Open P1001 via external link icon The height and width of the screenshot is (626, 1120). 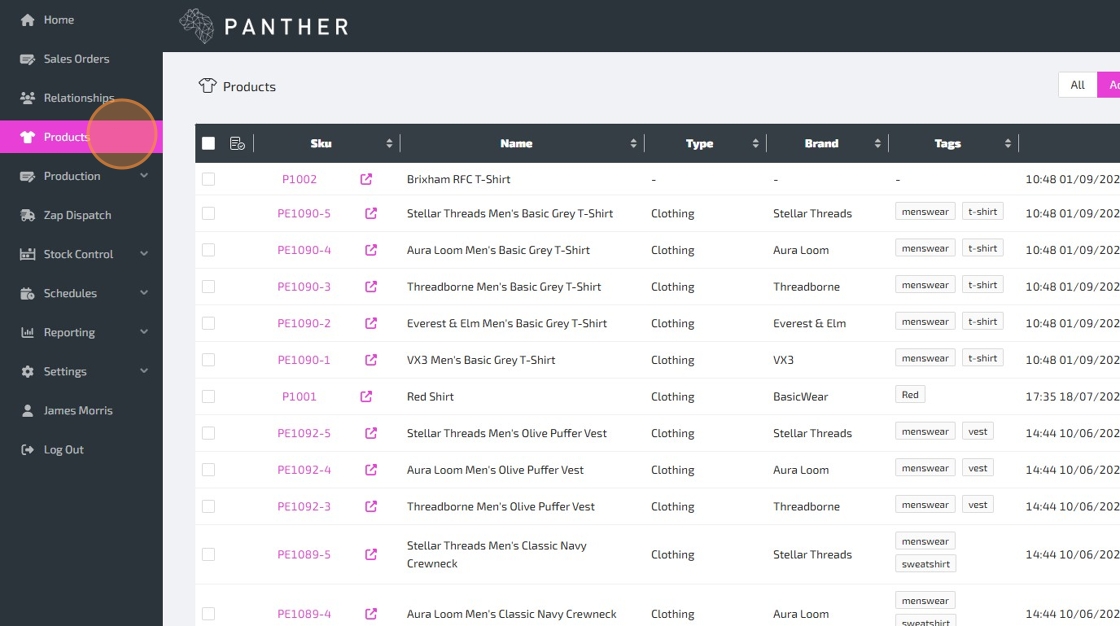coord(366,397)
